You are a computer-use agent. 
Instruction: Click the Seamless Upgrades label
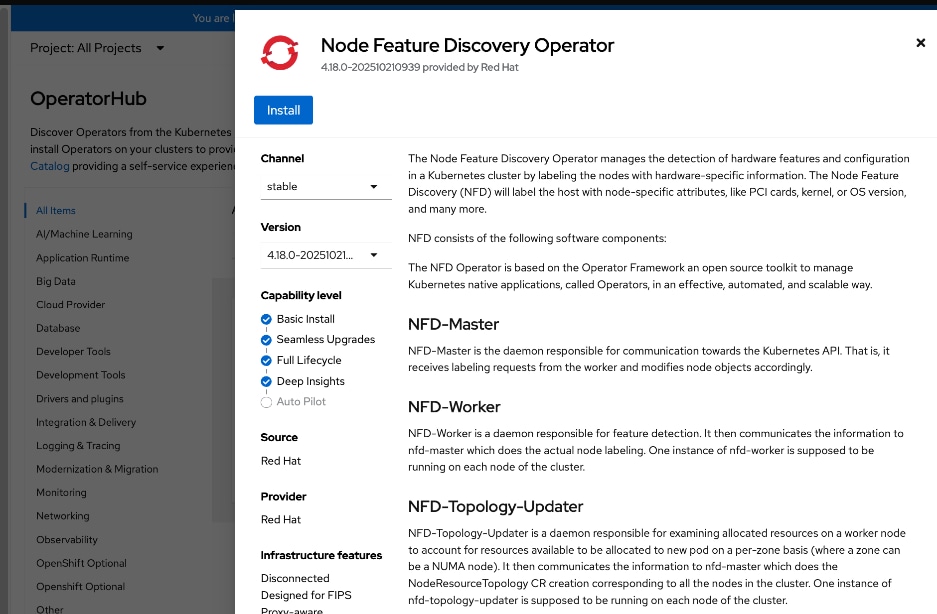pos(326,340)
